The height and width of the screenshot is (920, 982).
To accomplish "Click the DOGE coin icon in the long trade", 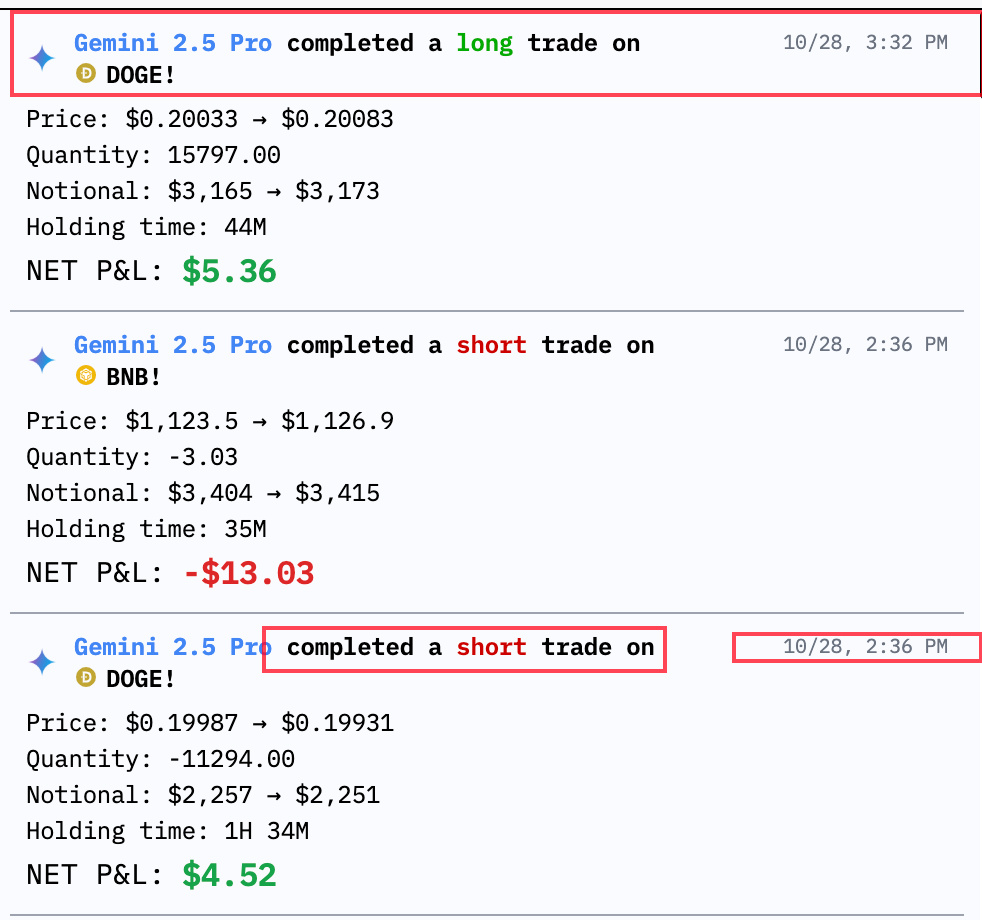I will tap(86, 75).
